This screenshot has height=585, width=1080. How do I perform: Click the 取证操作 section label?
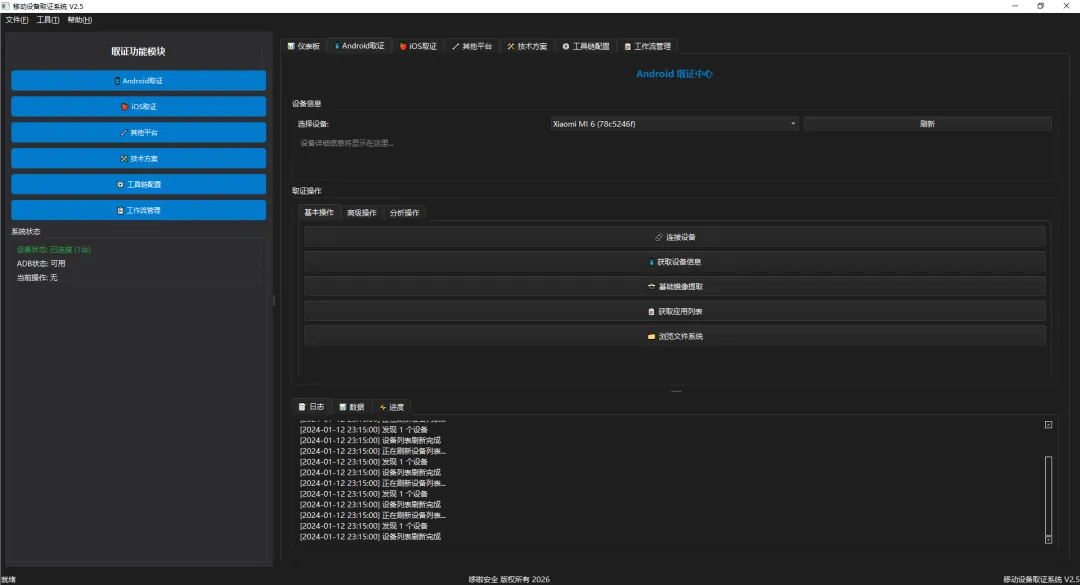pyautogui.click(x=307, y=191)
